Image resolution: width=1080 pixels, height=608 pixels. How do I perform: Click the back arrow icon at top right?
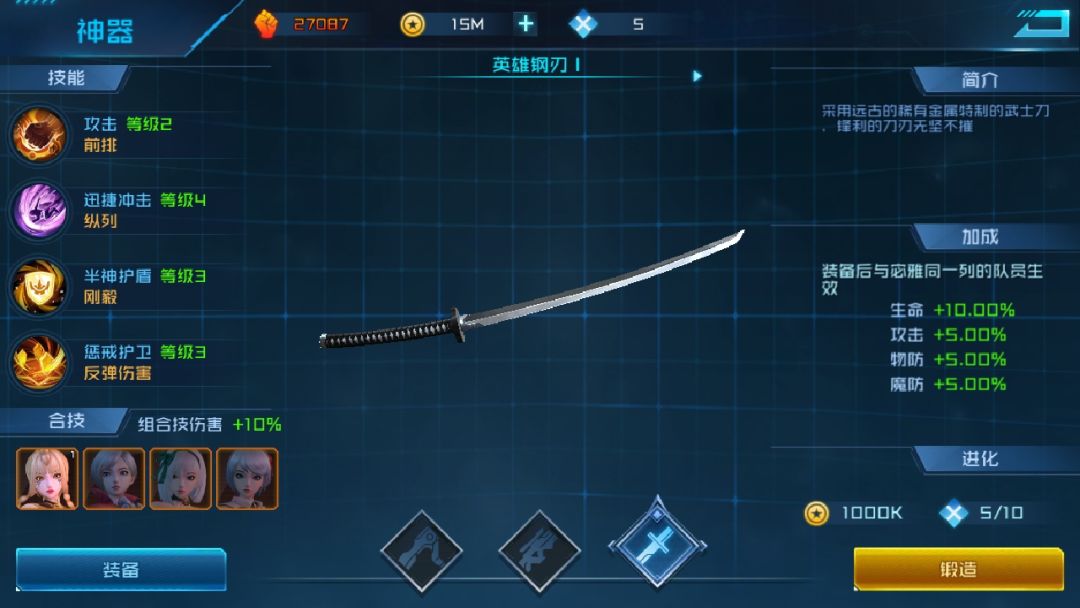[x=1041, y=25]
